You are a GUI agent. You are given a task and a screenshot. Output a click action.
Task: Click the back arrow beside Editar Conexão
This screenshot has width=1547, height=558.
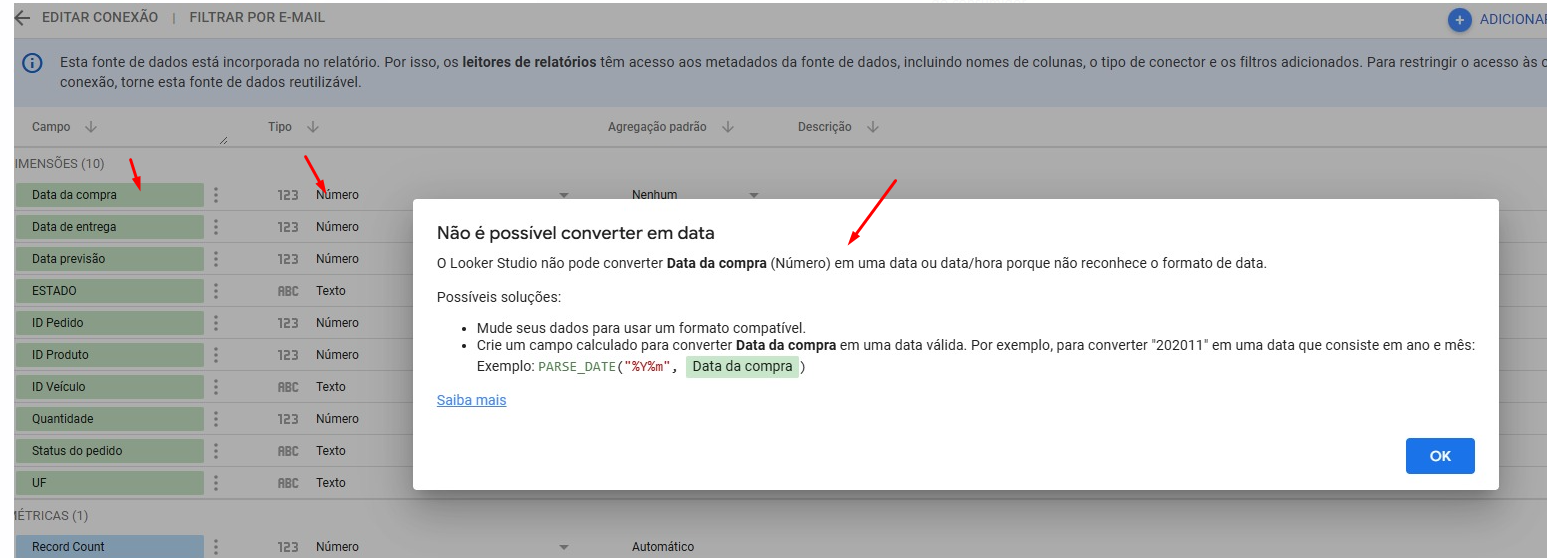point(22,18)
